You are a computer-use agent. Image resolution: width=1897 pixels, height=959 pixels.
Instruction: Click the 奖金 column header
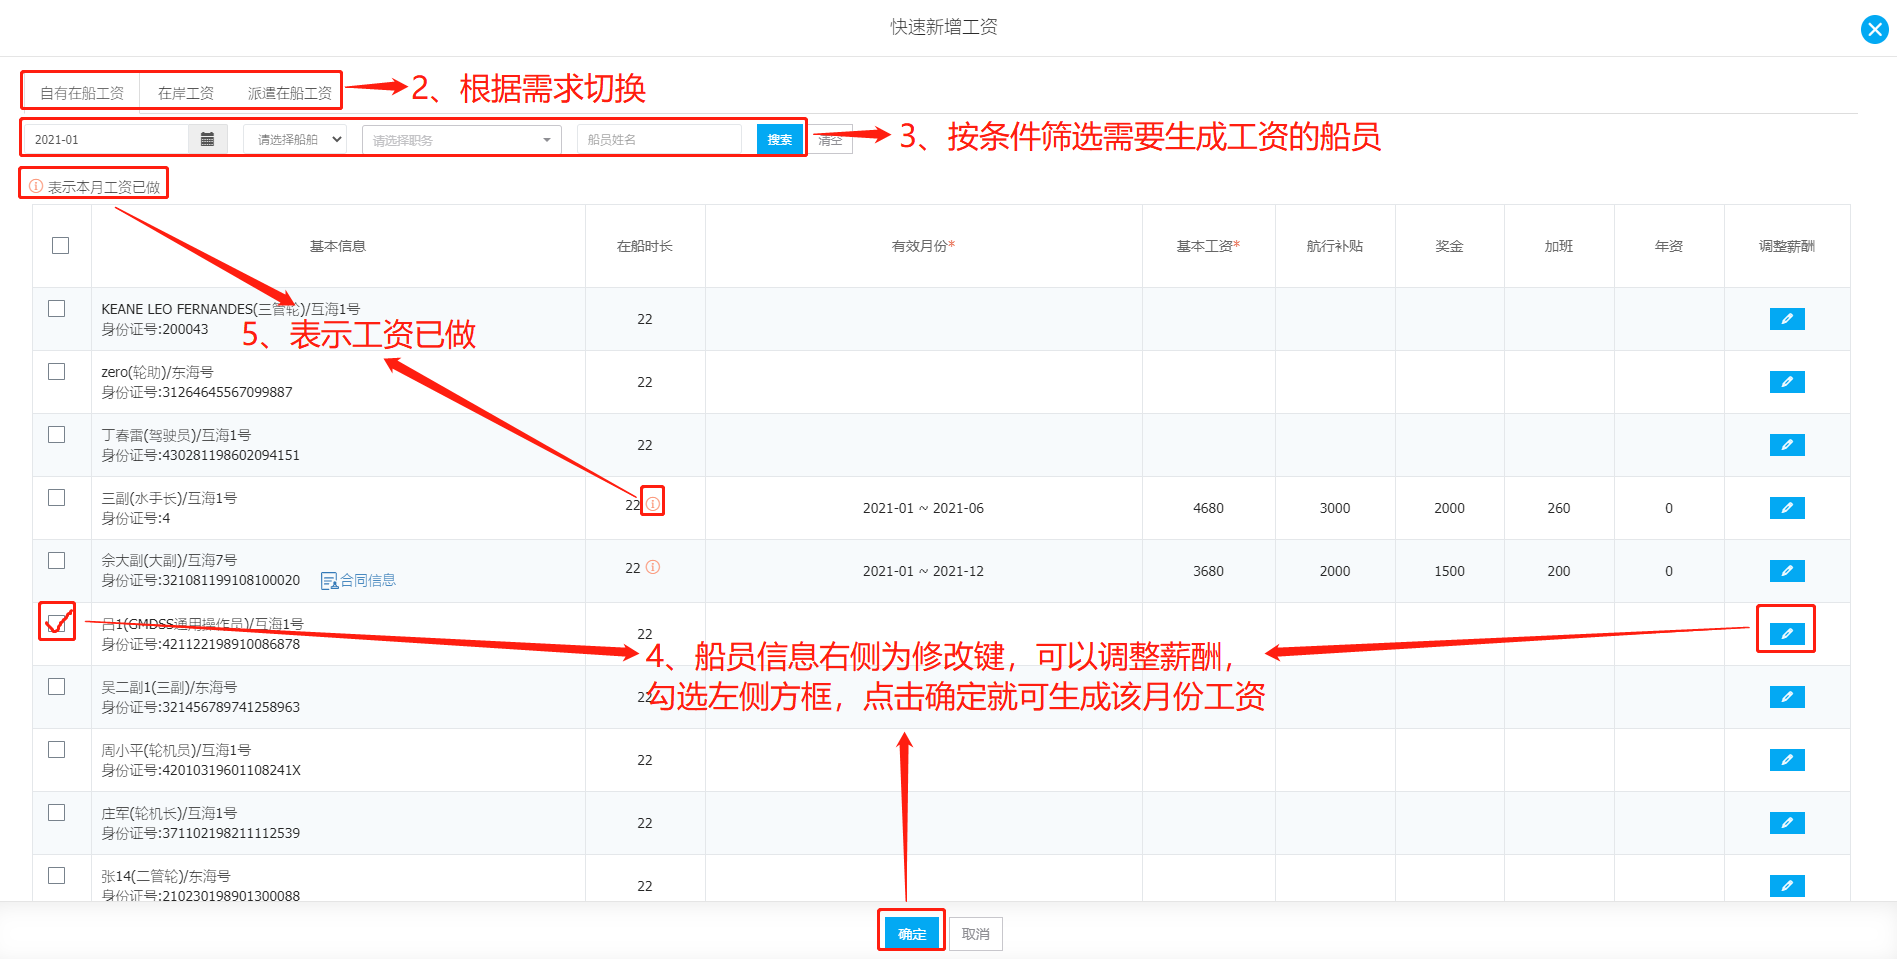coord(1449,246)
